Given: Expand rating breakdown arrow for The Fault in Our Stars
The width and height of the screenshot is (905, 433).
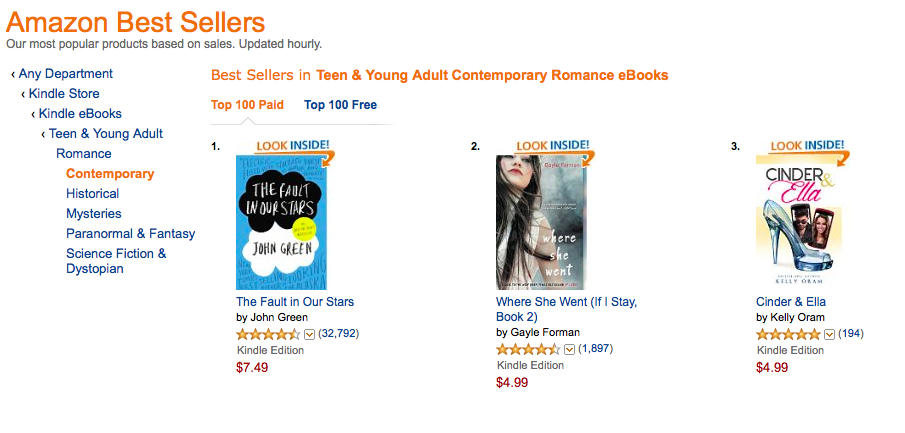Looking at the screenshot, I should tap(309, 334).
